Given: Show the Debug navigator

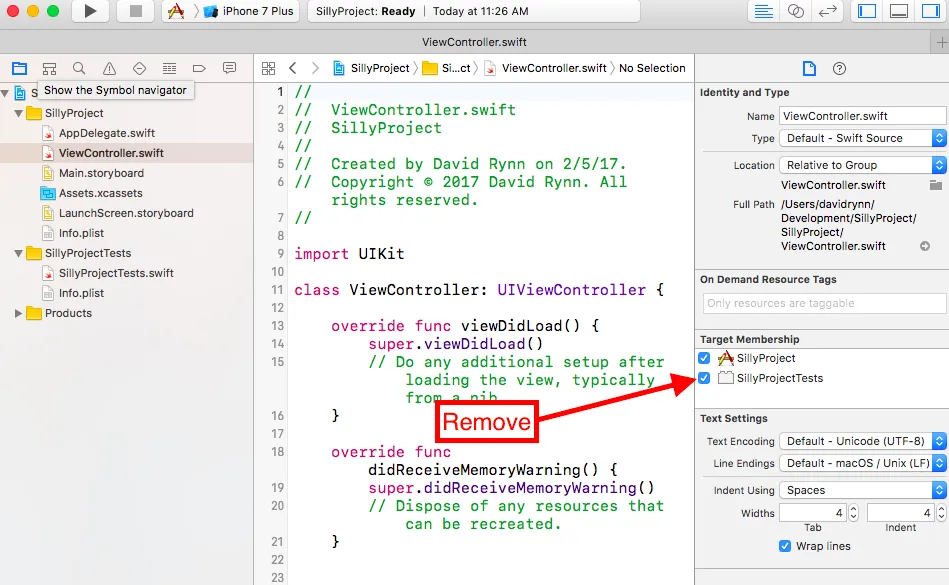Looking at the screenshot, I should pyautogui.click(x=169, y=68).
